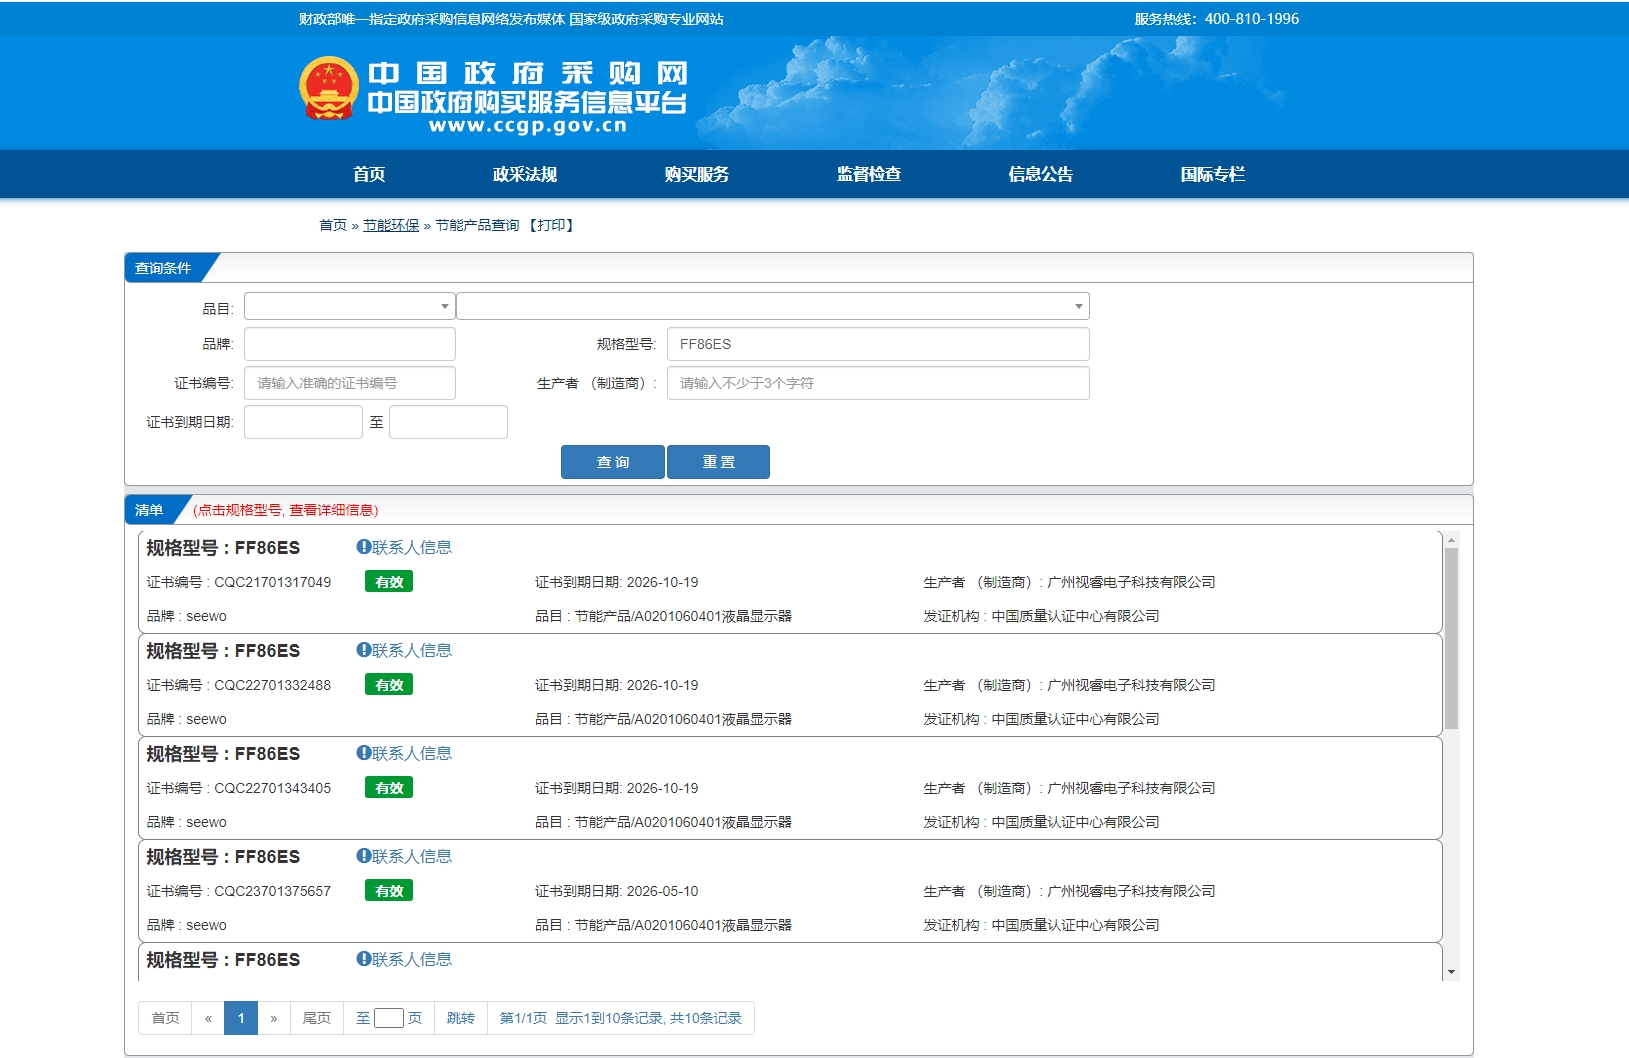The image size is (1629, 1058).
Task: Reset the form with 重置 button
Action: (718, 462)
